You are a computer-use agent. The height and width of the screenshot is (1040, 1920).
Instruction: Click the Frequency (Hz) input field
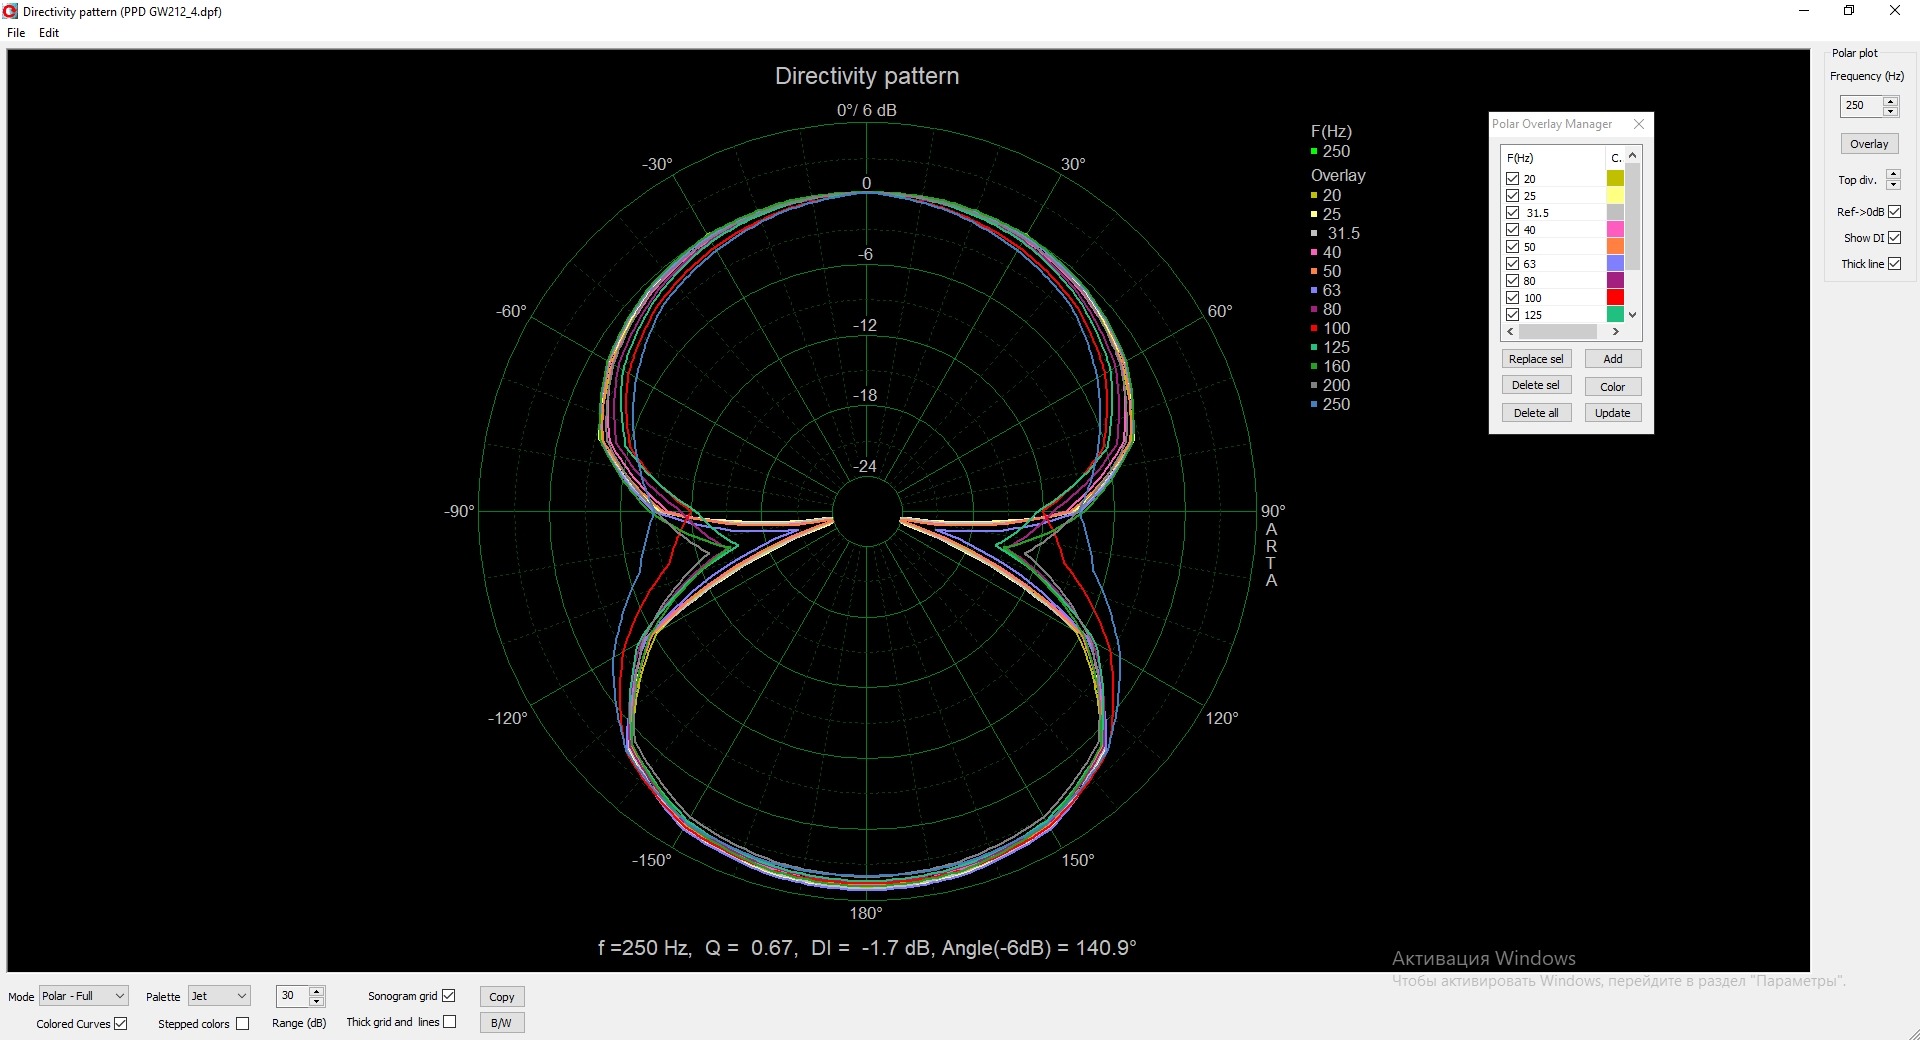click(1861, 105)
